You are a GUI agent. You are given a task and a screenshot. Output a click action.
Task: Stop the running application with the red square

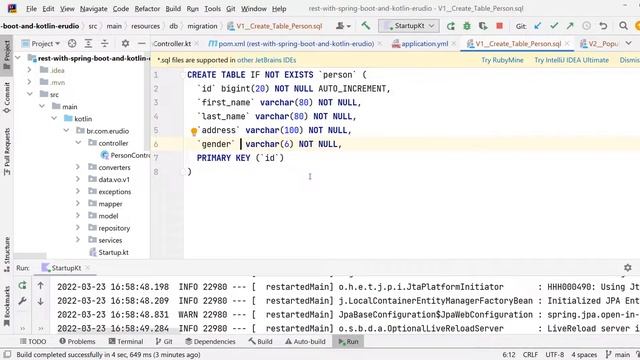click(x=499, y=26)
